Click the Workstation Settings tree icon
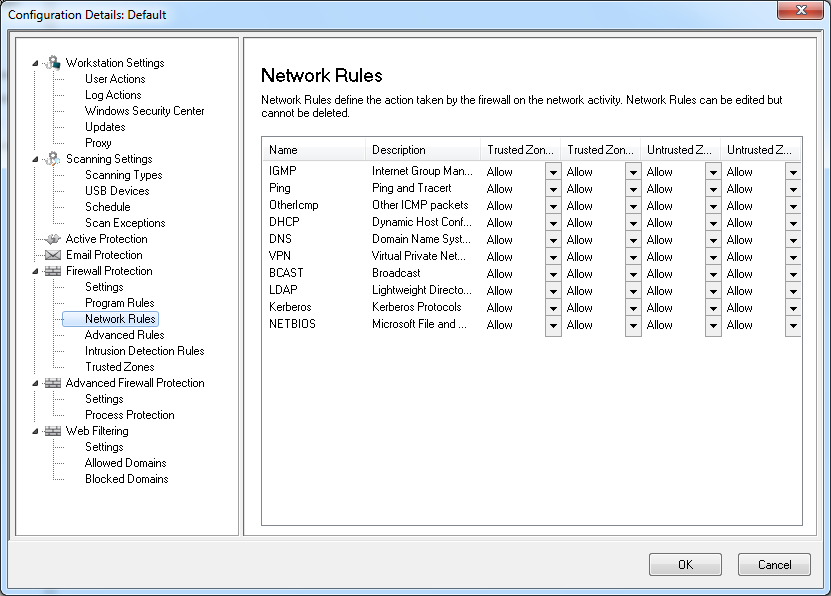This screenshot has height=596, width=831. coord(53,63)
